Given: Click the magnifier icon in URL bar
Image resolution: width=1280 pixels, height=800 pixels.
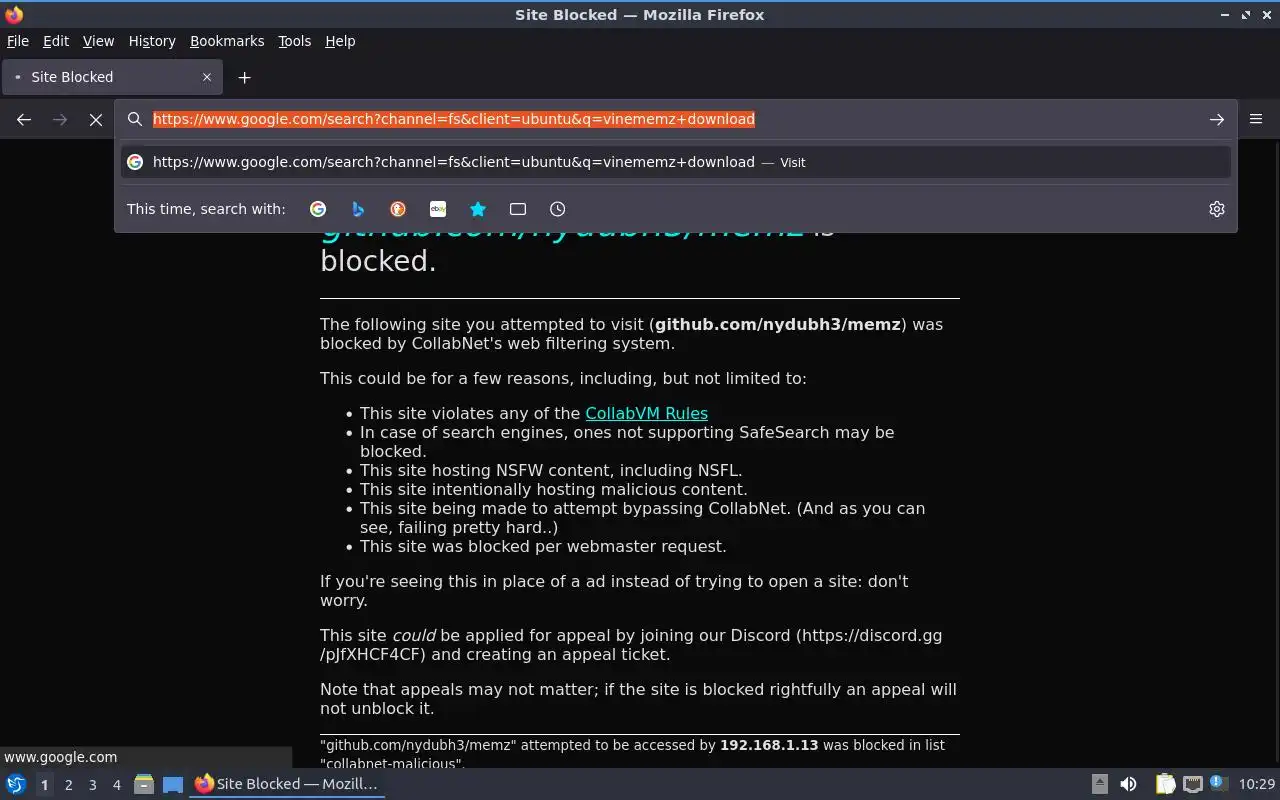Looking at the screenshot, I should pyautogui.click(x=135, y=119).
